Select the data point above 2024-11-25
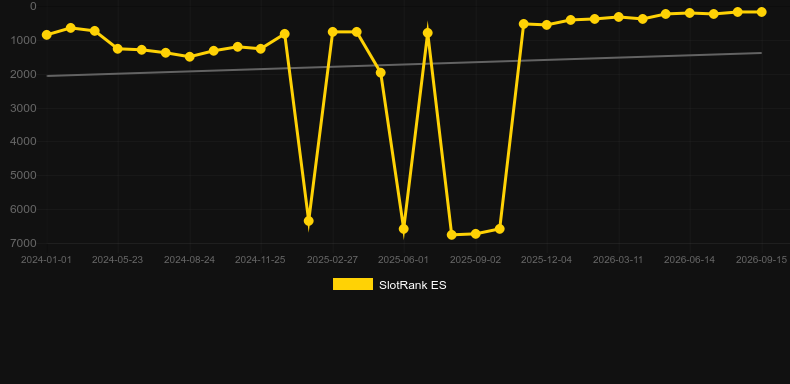This screenshot has width=790, height=384. point(260,49)
